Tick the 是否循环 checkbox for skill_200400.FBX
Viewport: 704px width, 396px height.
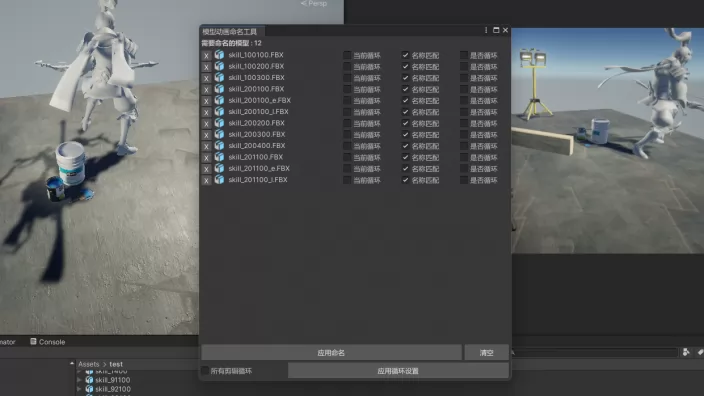pyautogui.click(x=464, y=146)
